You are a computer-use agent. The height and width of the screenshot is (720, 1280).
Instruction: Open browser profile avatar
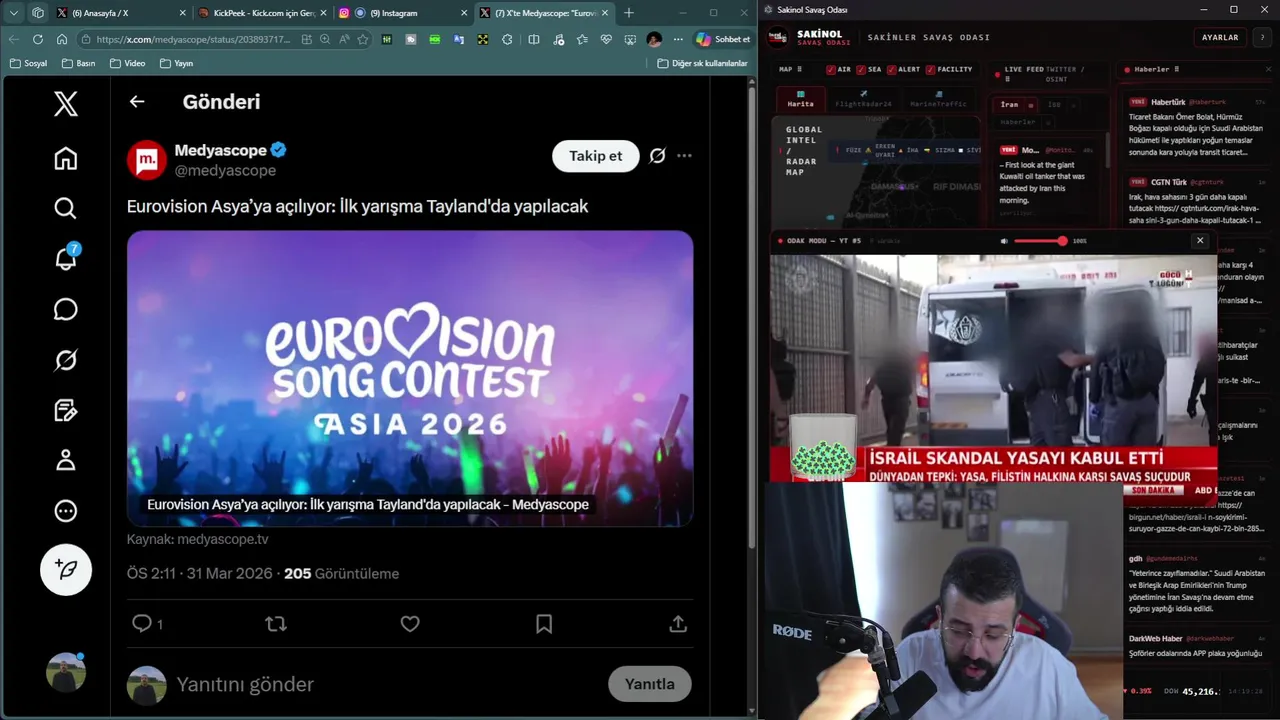654,39
